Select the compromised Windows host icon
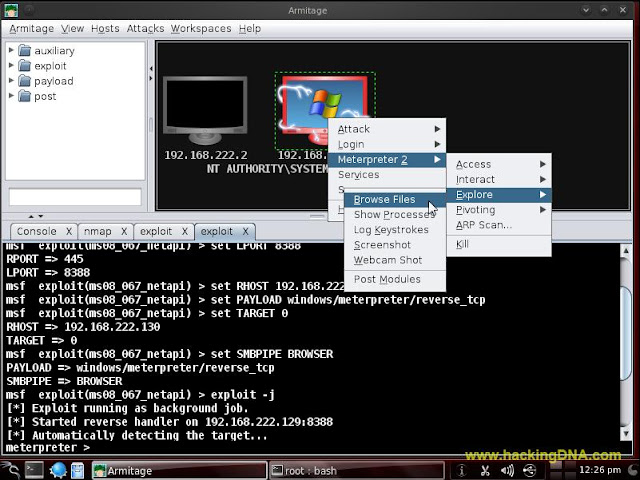 [324, 108]
